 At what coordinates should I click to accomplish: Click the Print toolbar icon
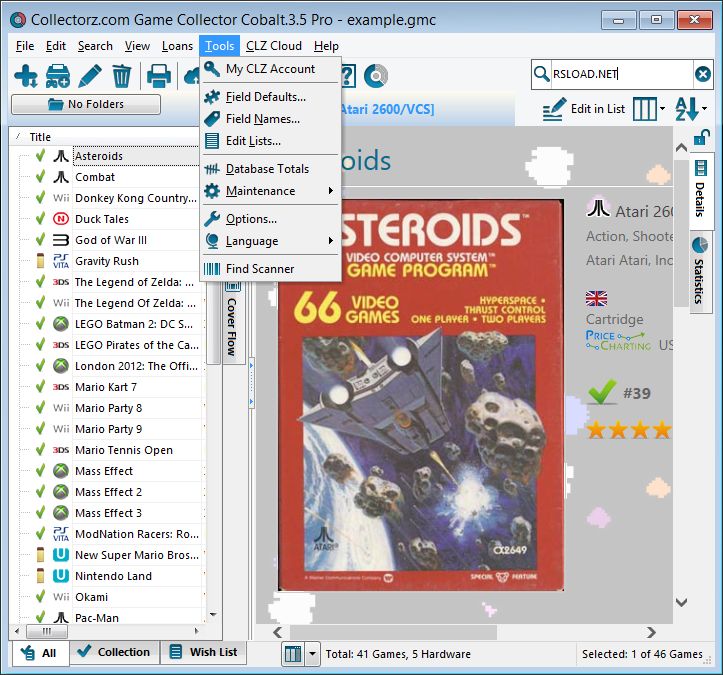[159, 76]
